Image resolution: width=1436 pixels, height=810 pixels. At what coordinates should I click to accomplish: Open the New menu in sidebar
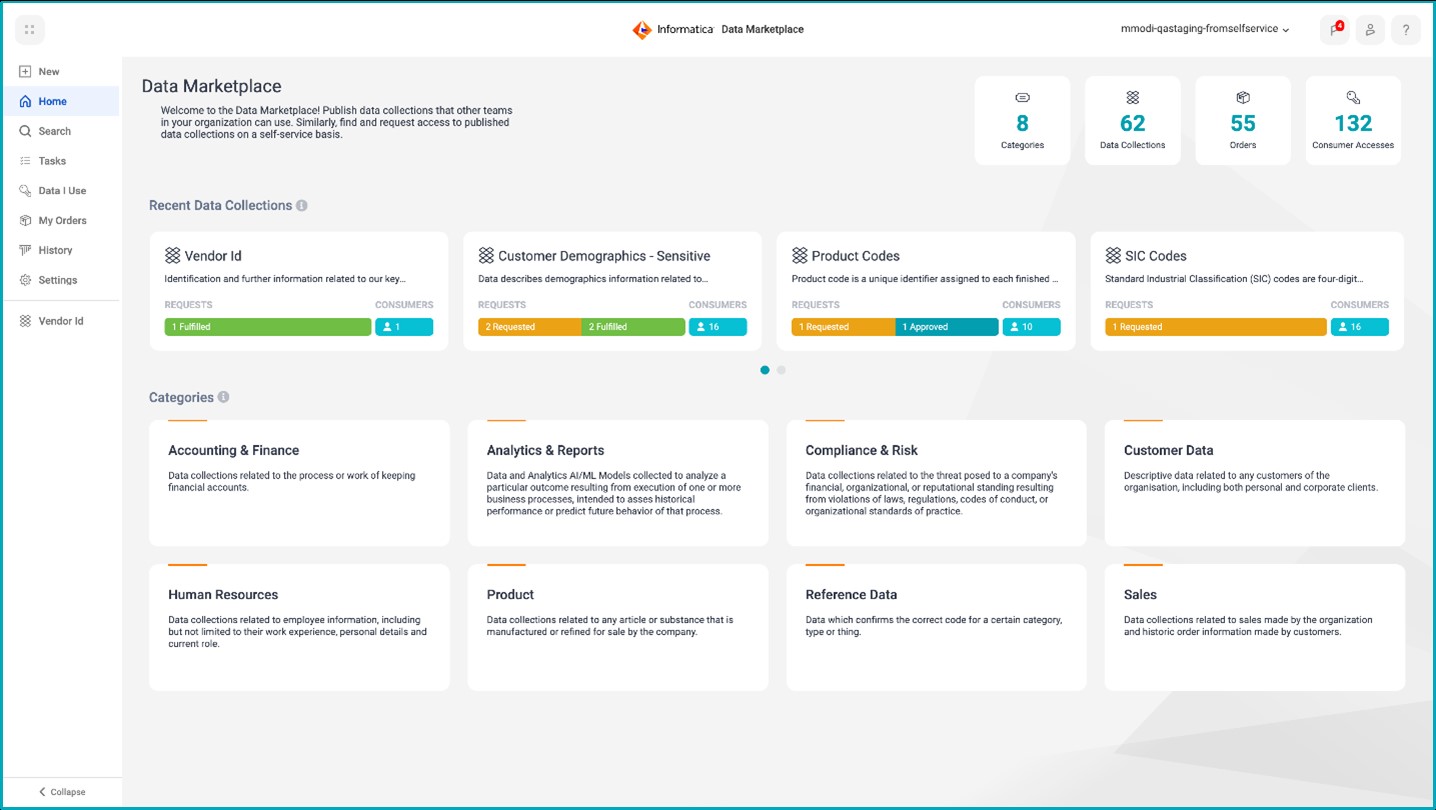(48, 72)
